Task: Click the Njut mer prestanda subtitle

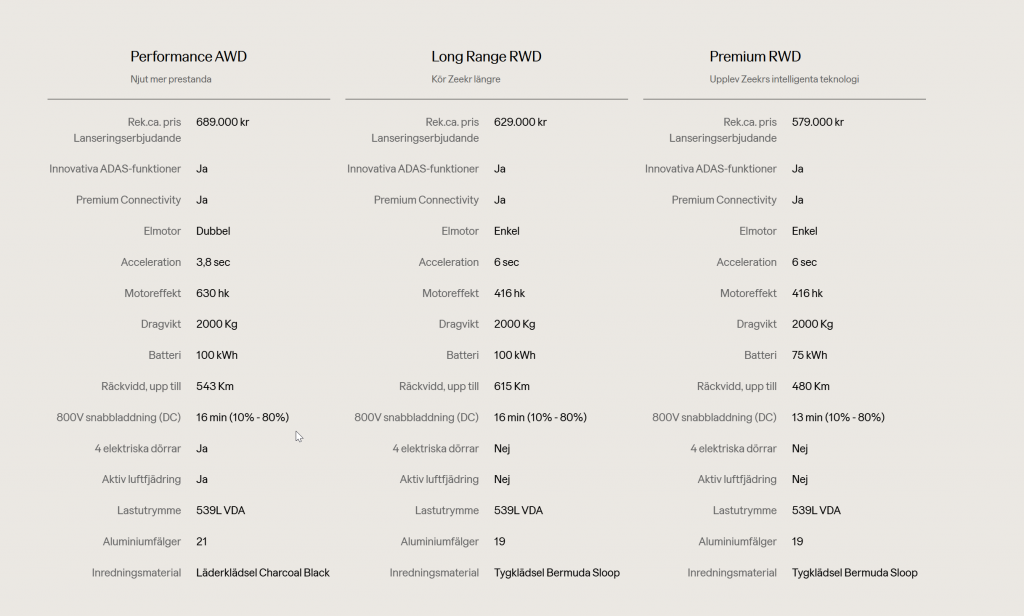Action: 171,79
